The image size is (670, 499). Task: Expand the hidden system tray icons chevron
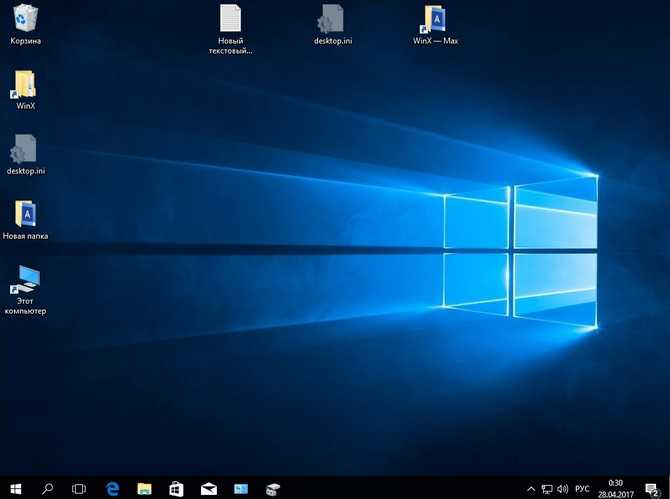[531, 488]
